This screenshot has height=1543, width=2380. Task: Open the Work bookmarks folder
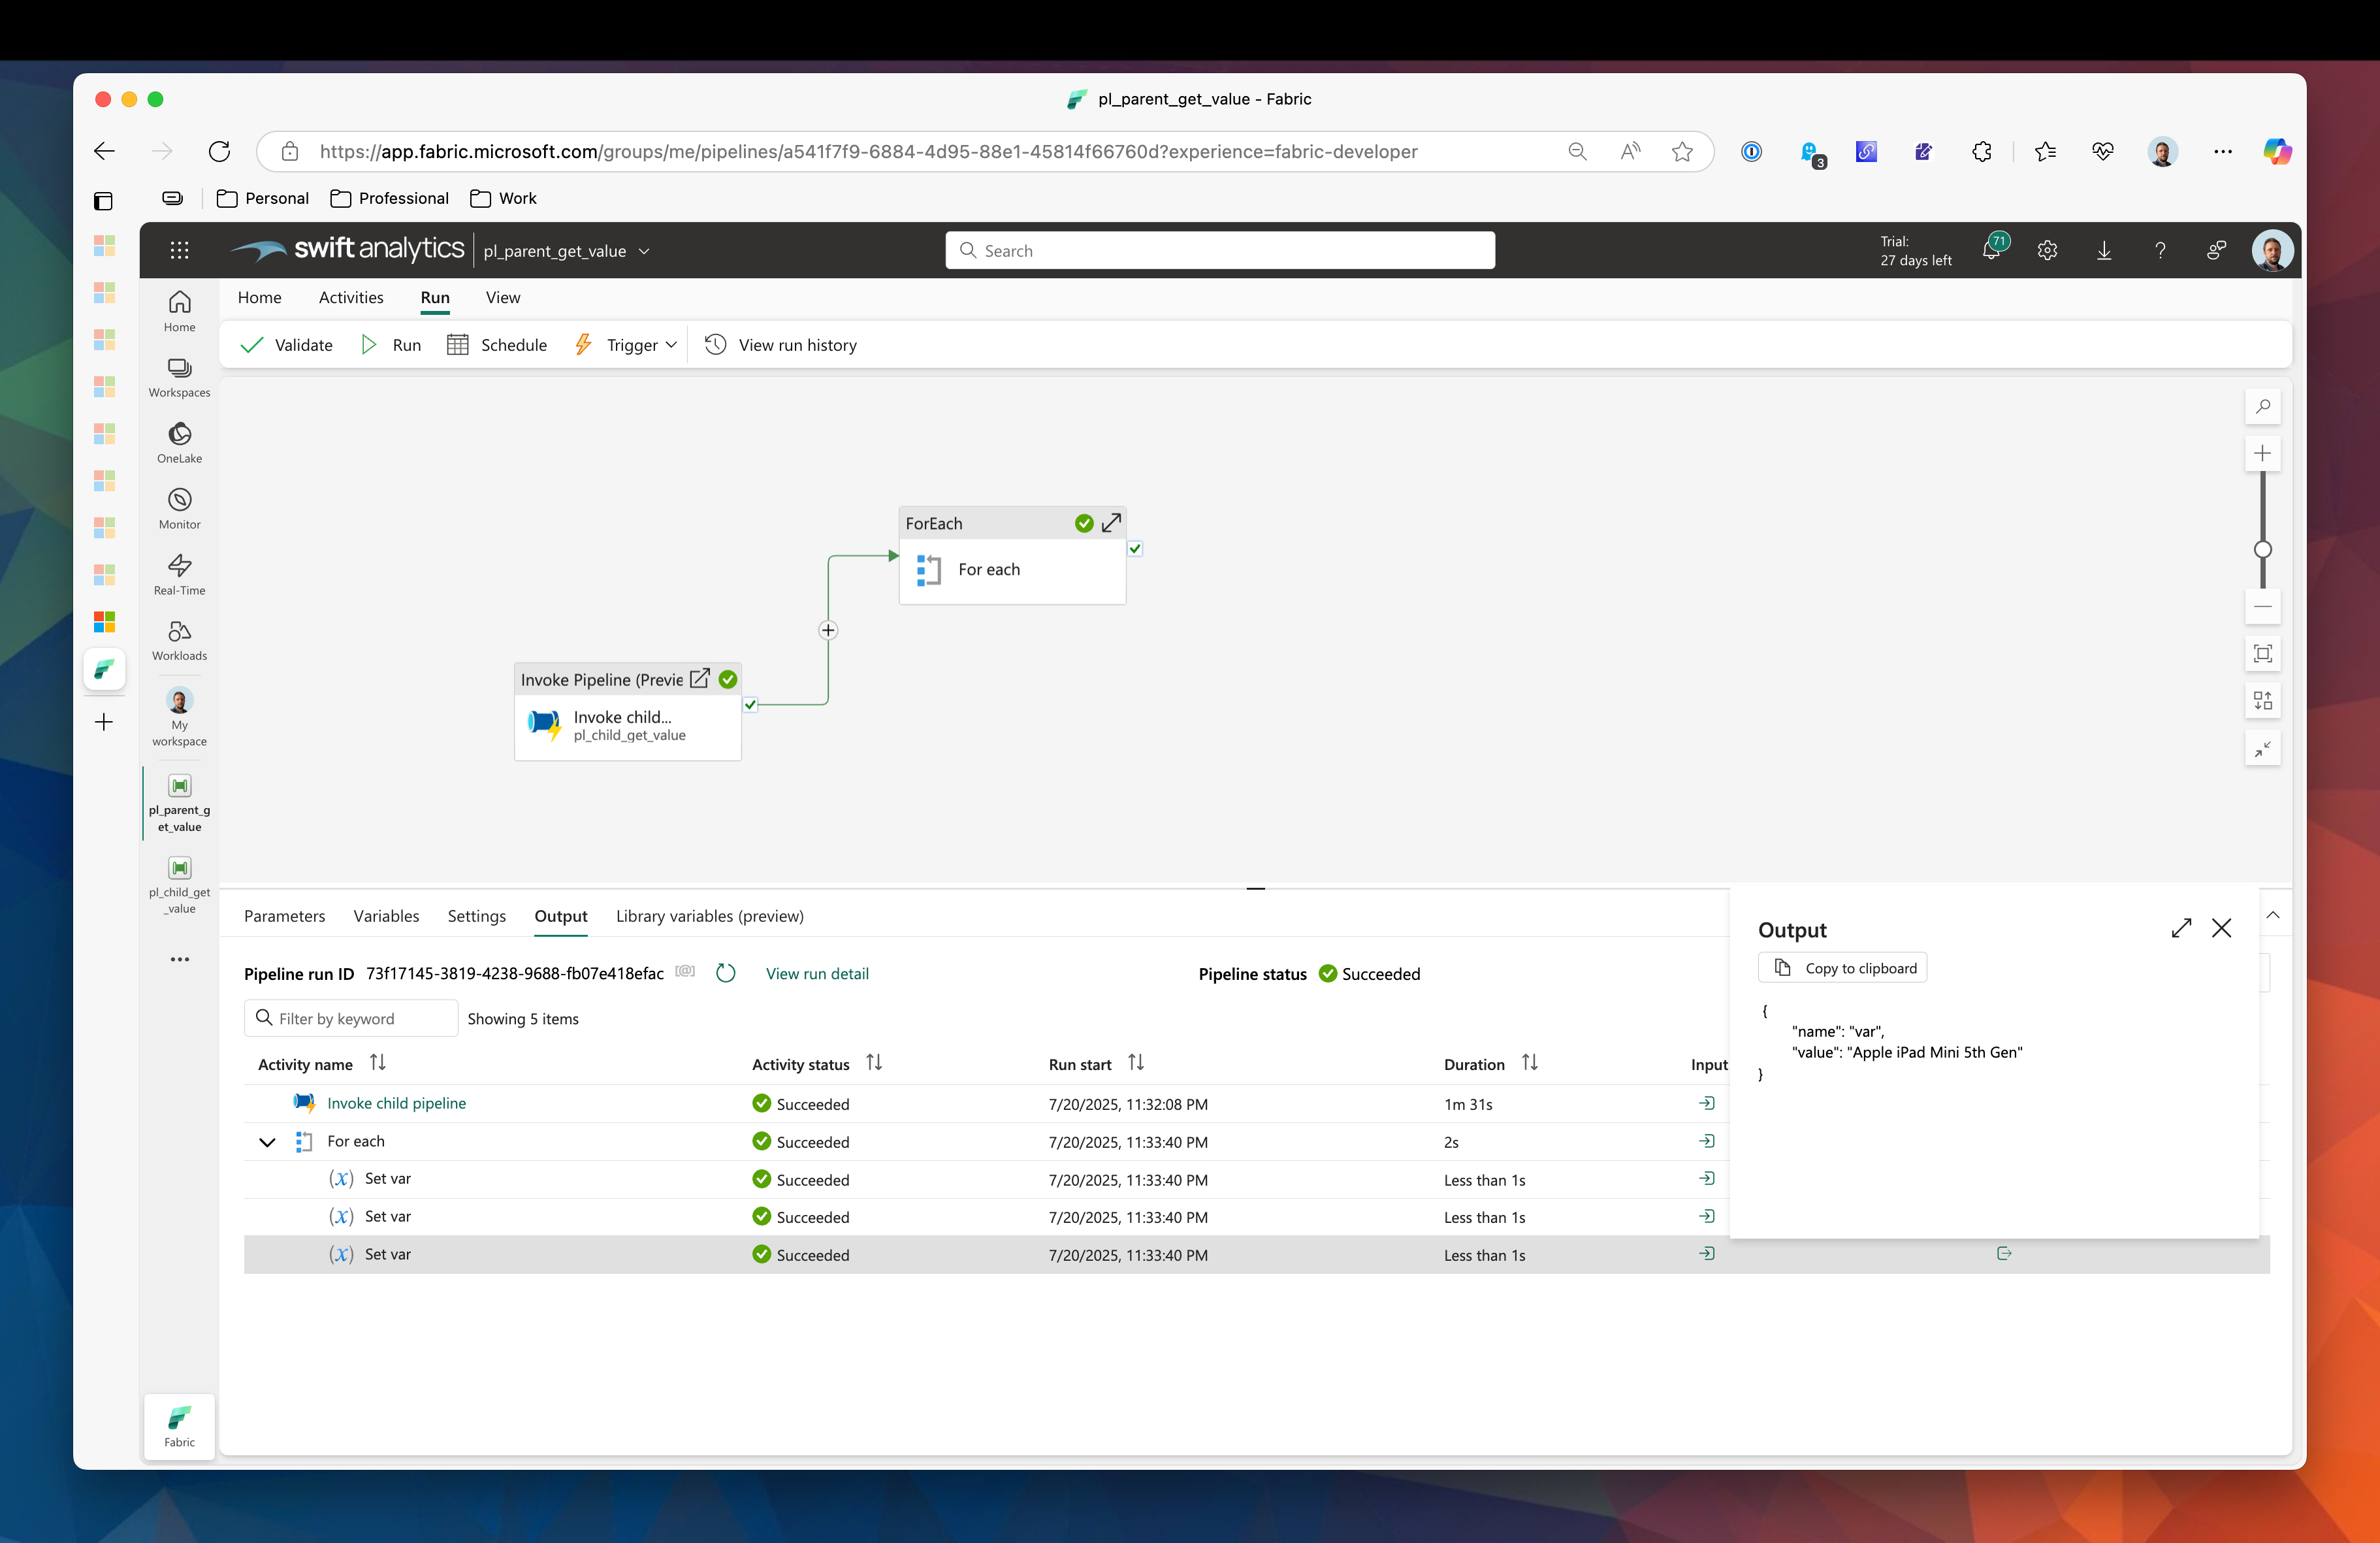[503, 198]
